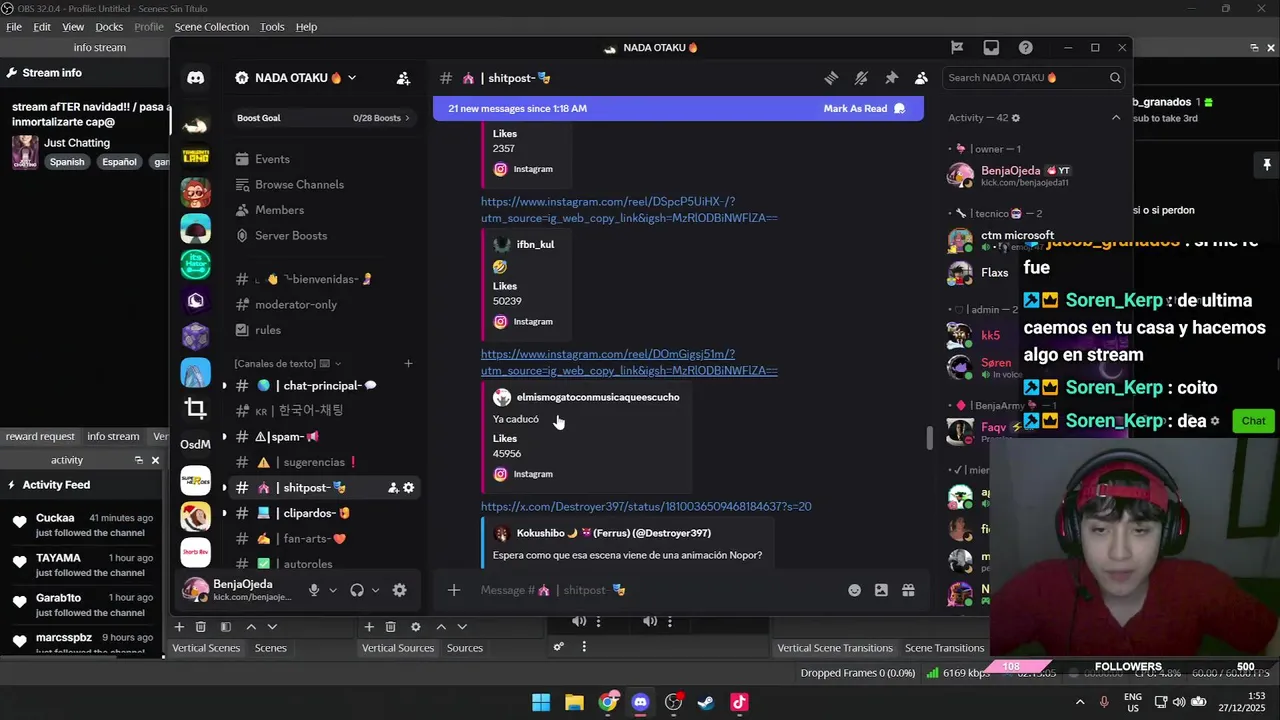This screenshot has width=1280, height=720.
Task: Open the Instagram reel link DOmGigsj51m
Action: pyautogui.click(x=629, y=362)
